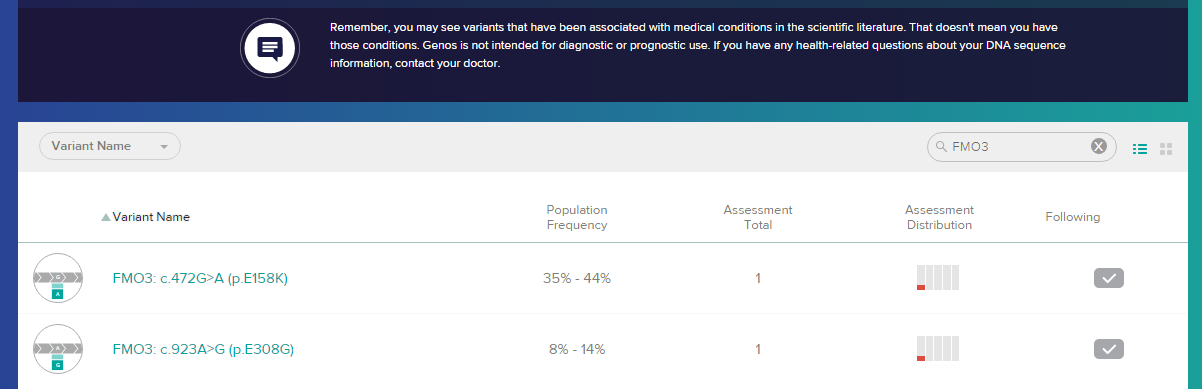
Task: Clear the FMO3 search text
Action: (1098, 147)
